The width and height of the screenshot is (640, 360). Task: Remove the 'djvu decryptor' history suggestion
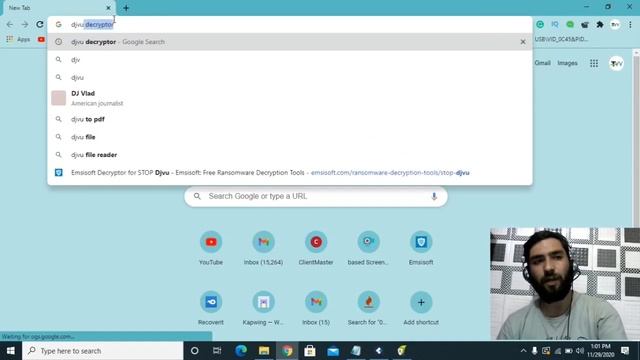pyautogui.click(x=523, y=42)
